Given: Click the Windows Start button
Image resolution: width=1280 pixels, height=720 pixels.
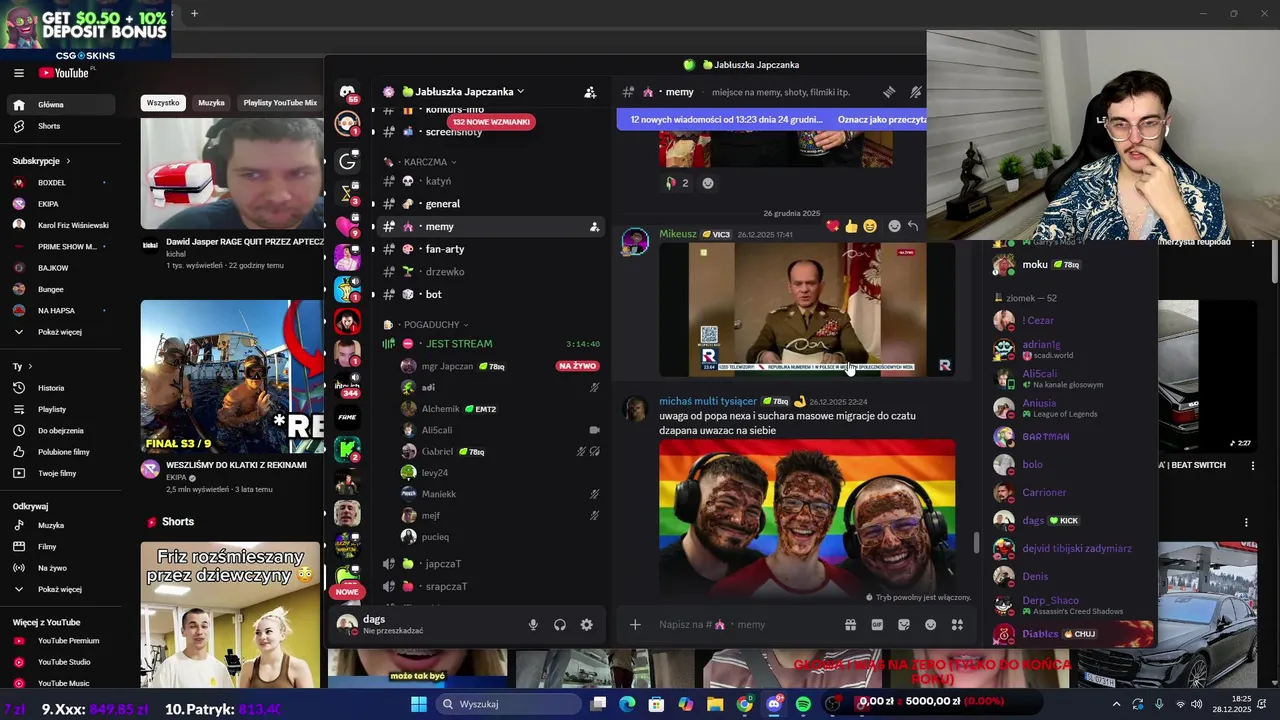Looking at the screenshot, I should pyautogui.click(x=419, y=704).
